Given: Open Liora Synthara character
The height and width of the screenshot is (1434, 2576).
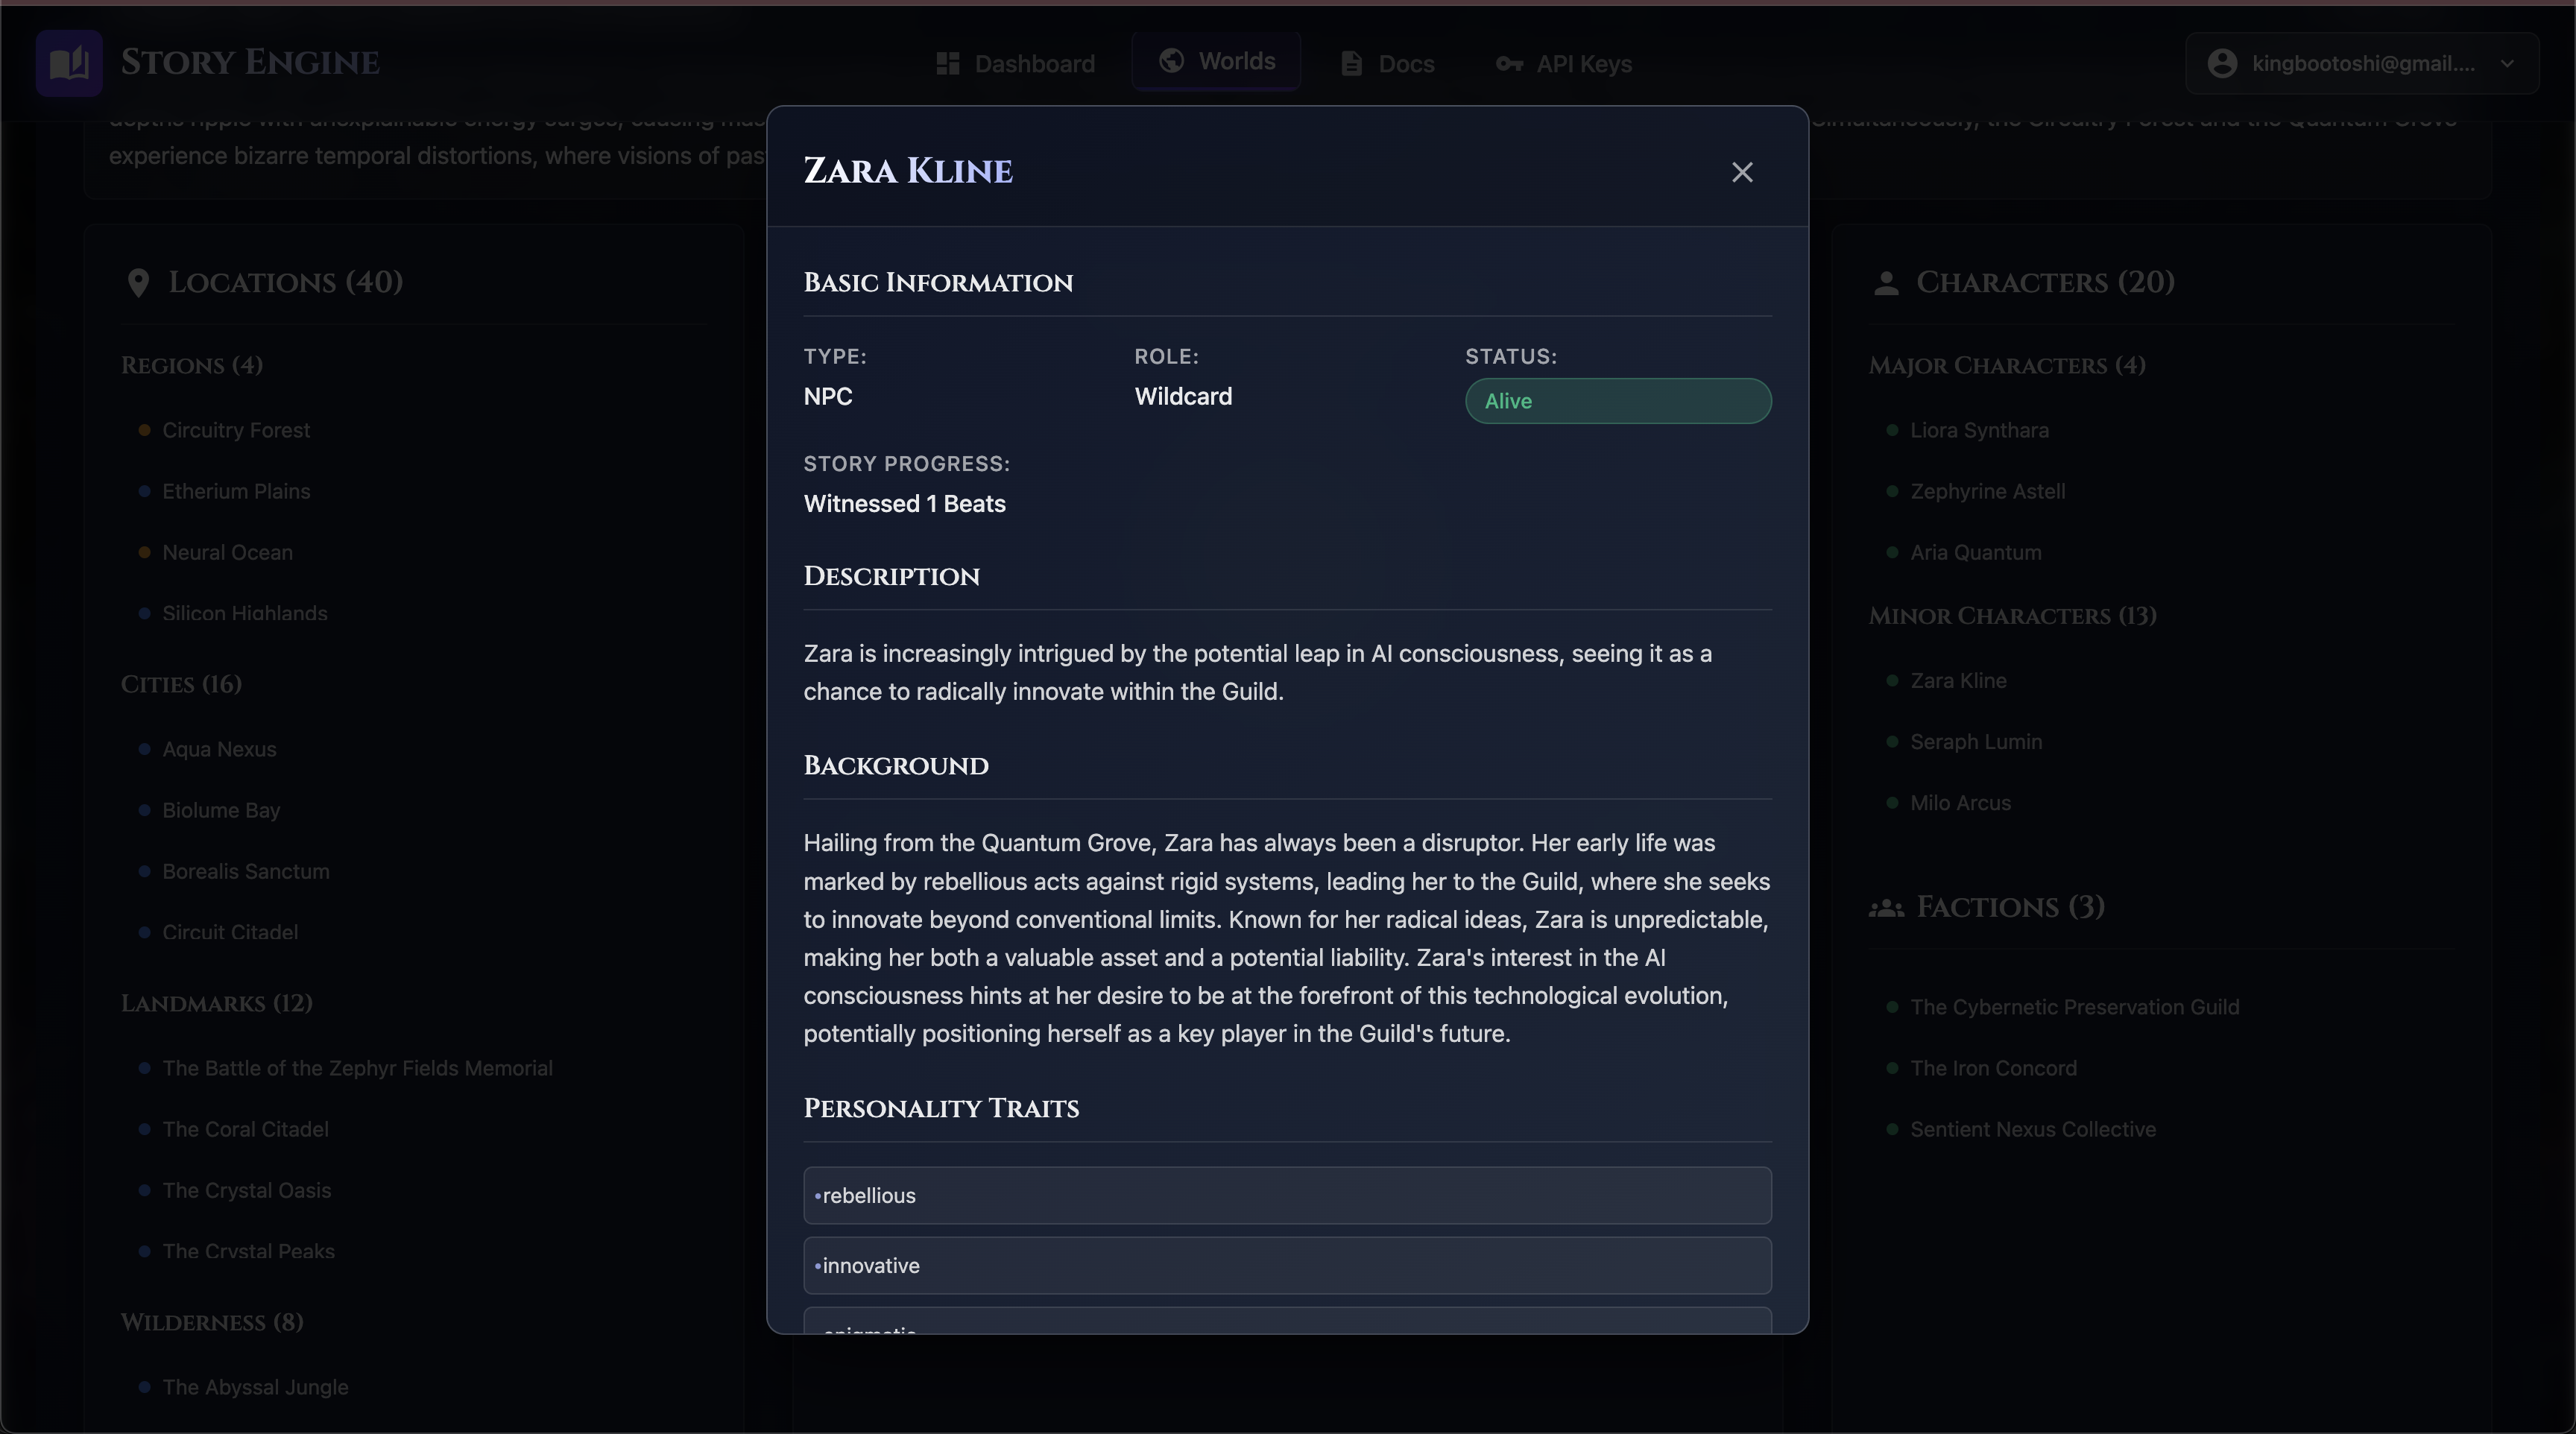Looking at the screenshot, I should (x=1978, y=430).
